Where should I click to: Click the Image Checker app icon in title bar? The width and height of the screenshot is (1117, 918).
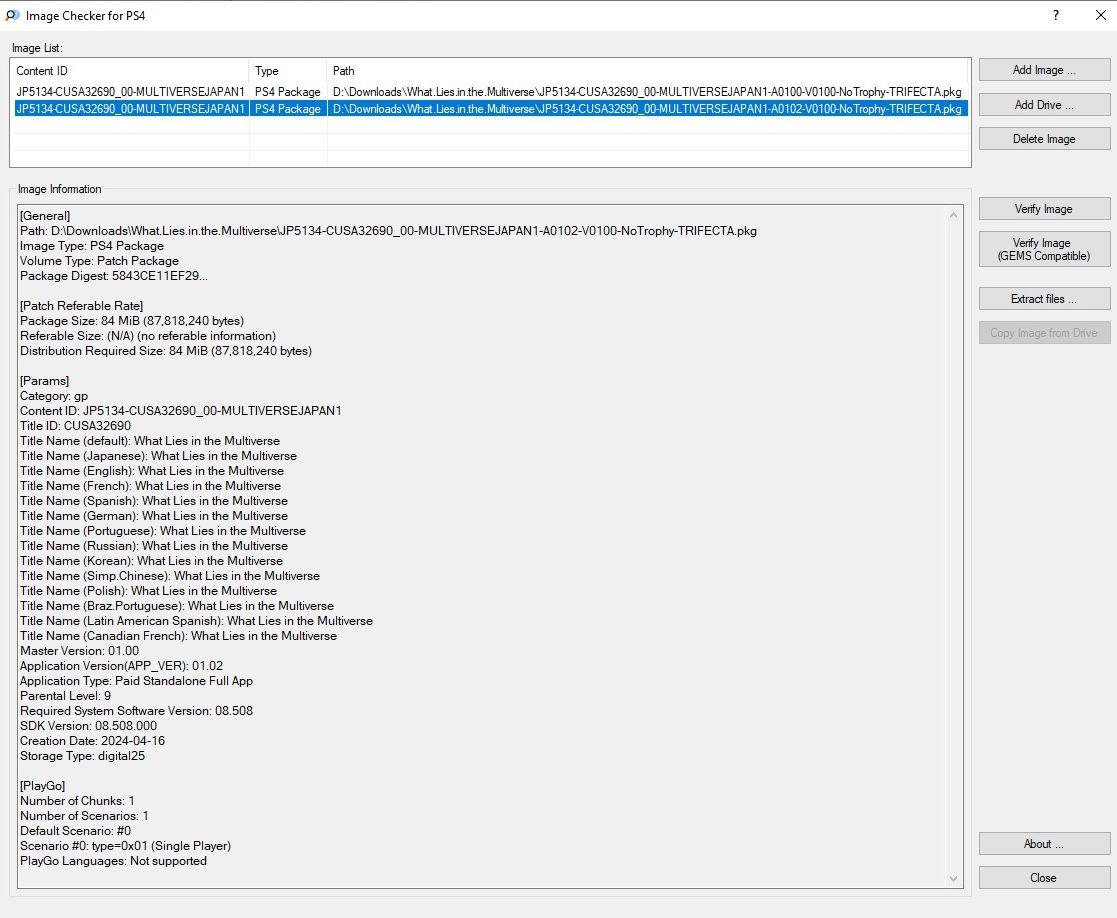point(12,15)
